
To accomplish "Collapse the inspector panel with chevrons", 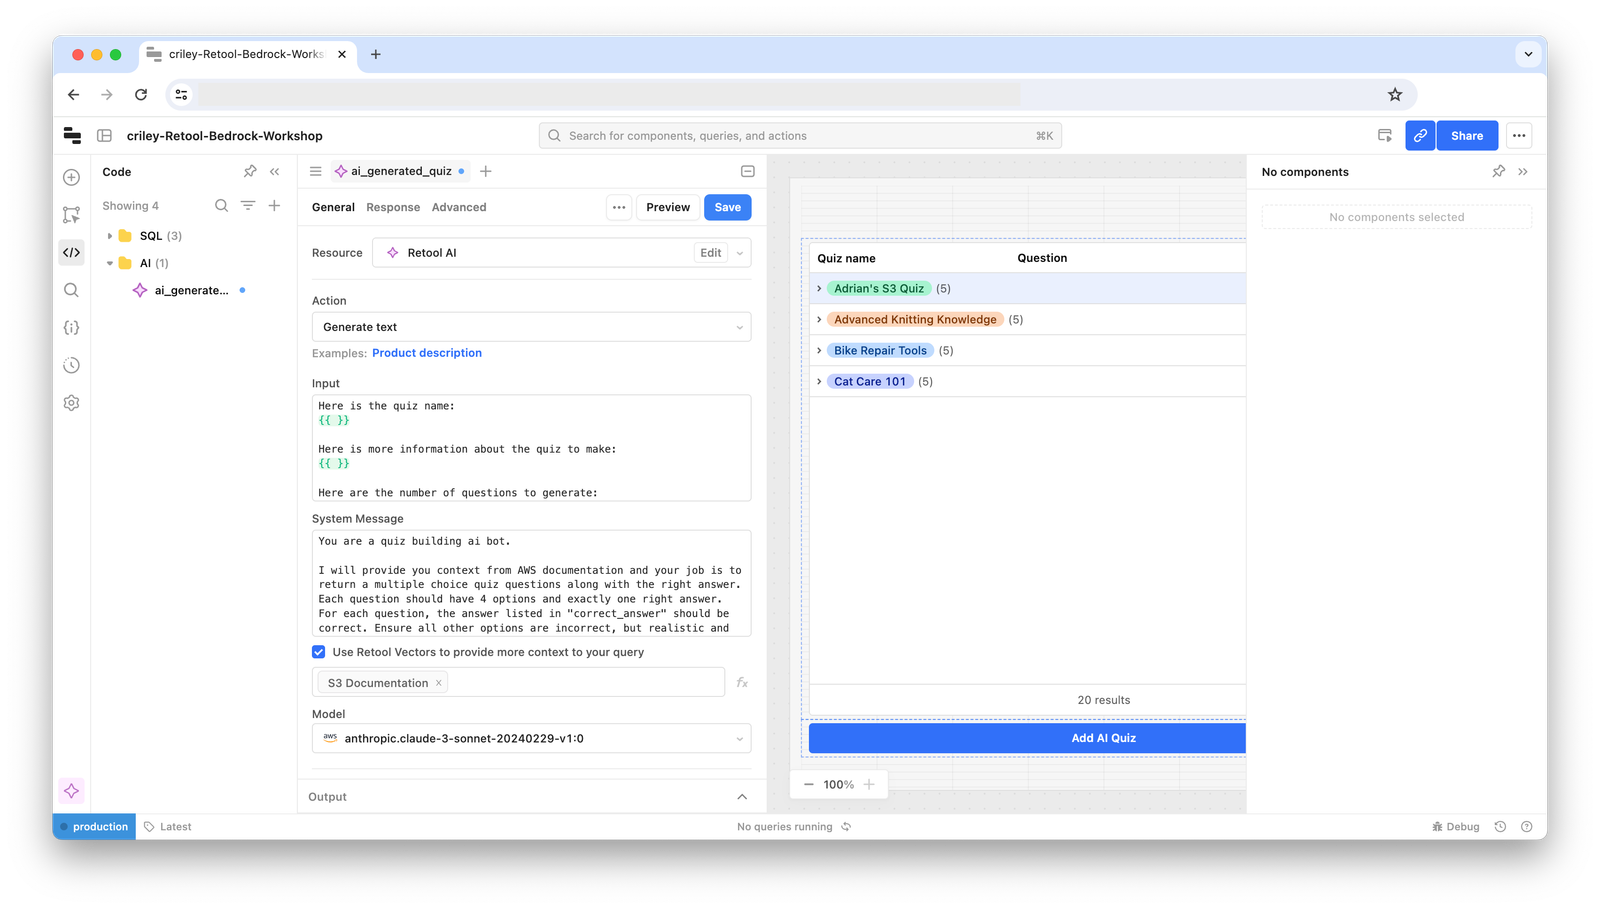I will point(1523,172).
